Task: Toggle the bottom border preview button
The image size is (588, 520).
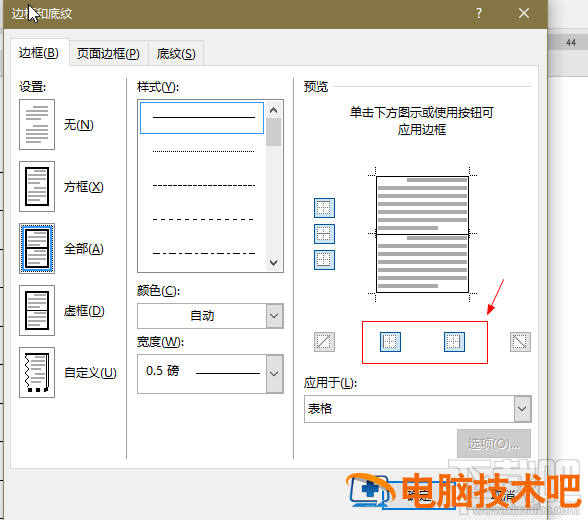Action: tap(324, 260)
